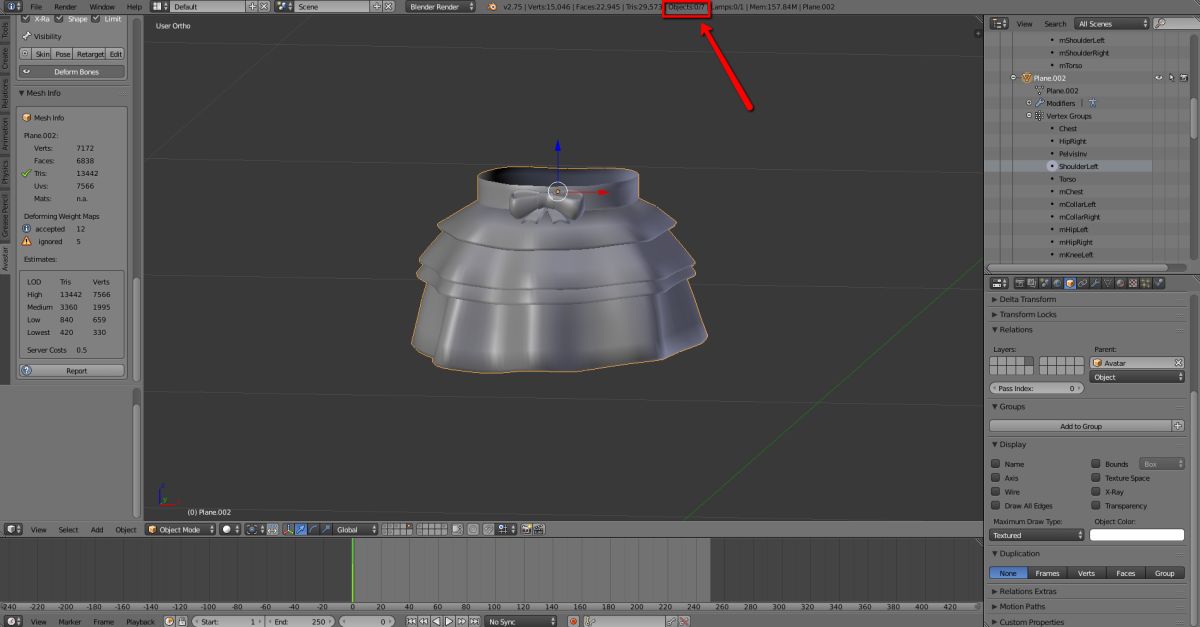Viewport: 1200px width, 627px height.
Task: Collapse the Plane.002 outliner tree item
Action: coord(1013,77)
